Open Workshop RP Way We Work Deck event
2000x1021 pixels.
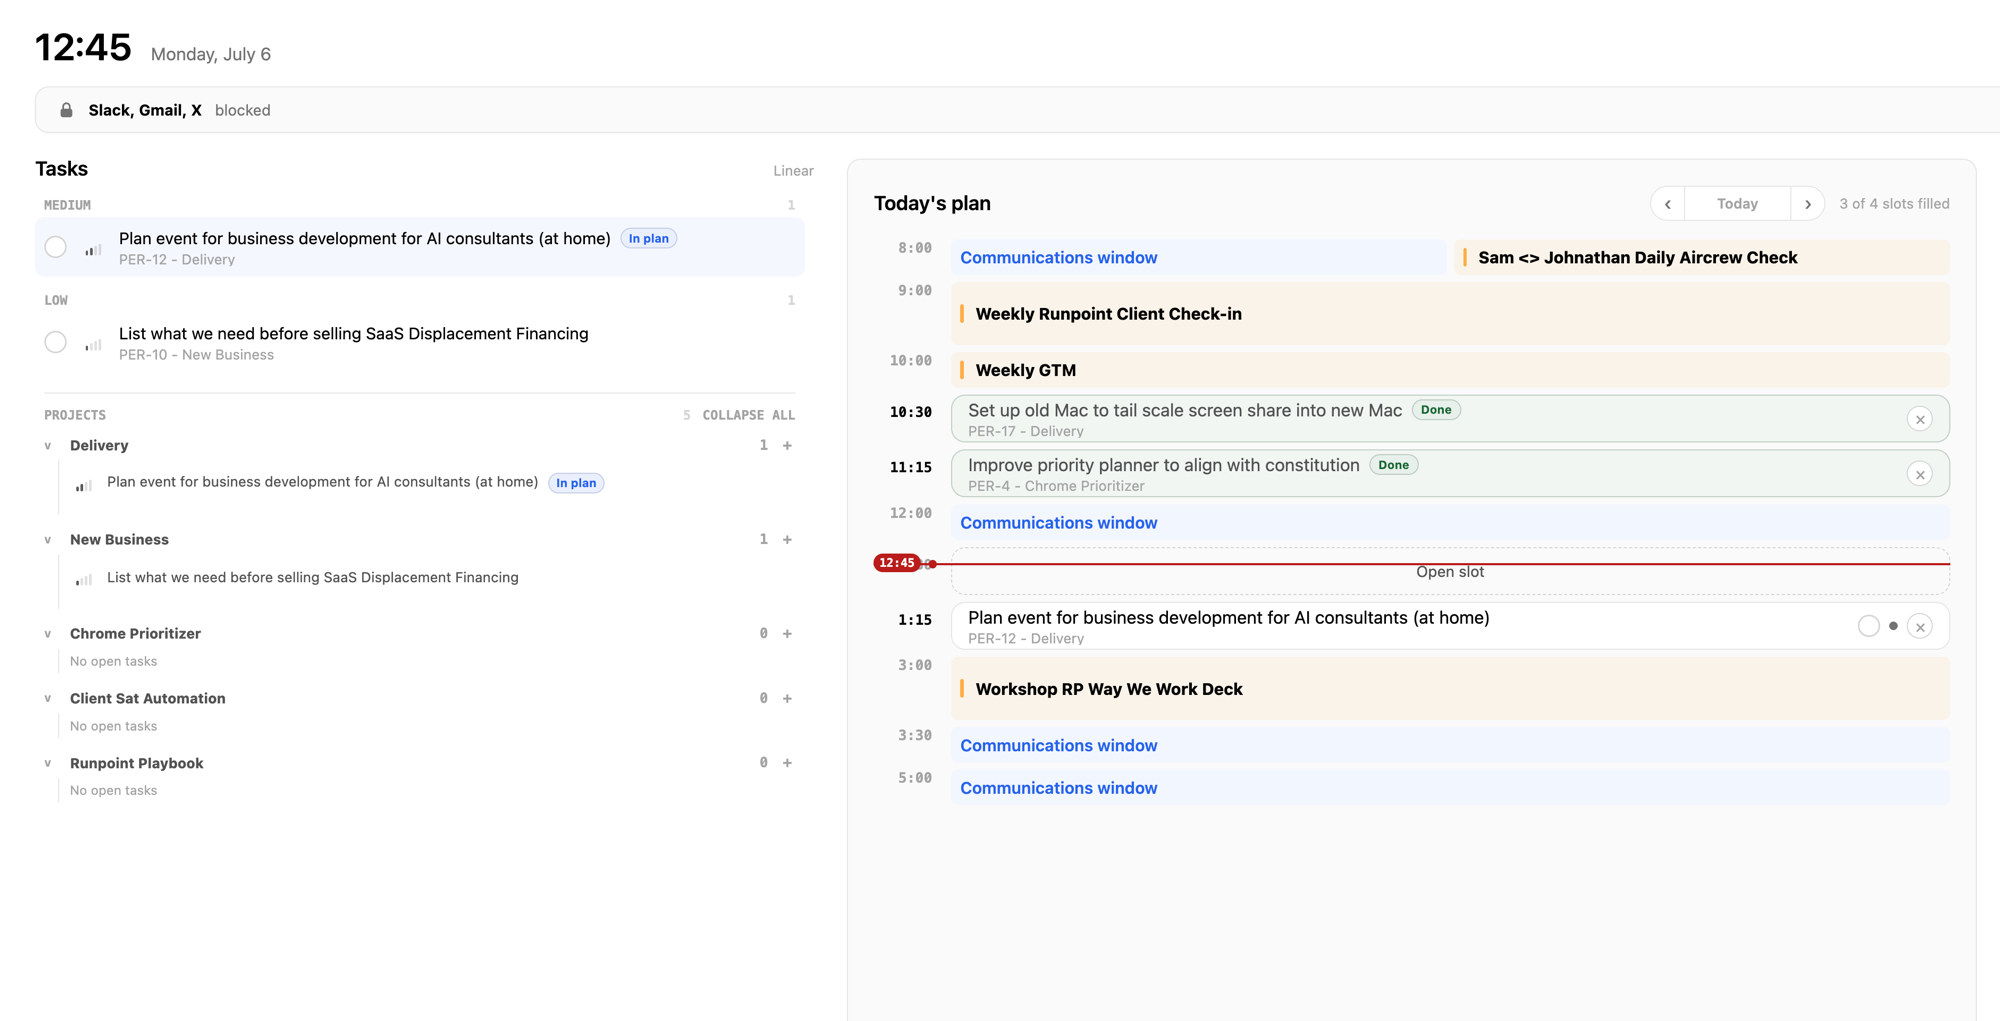point(1450,689)
